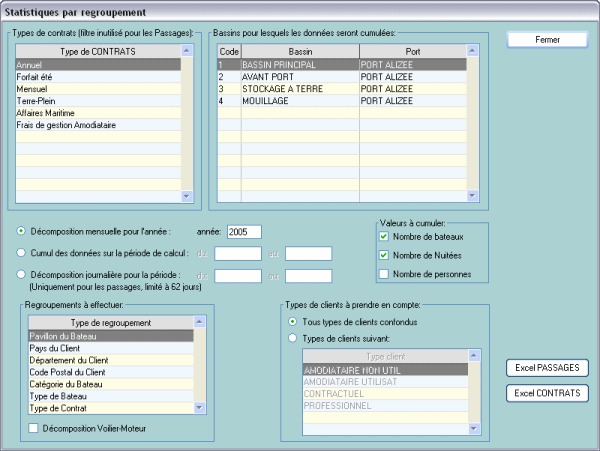The image size is (600, 451).
Task: Close the dialog with Fermer button
Action: (547, 40)
